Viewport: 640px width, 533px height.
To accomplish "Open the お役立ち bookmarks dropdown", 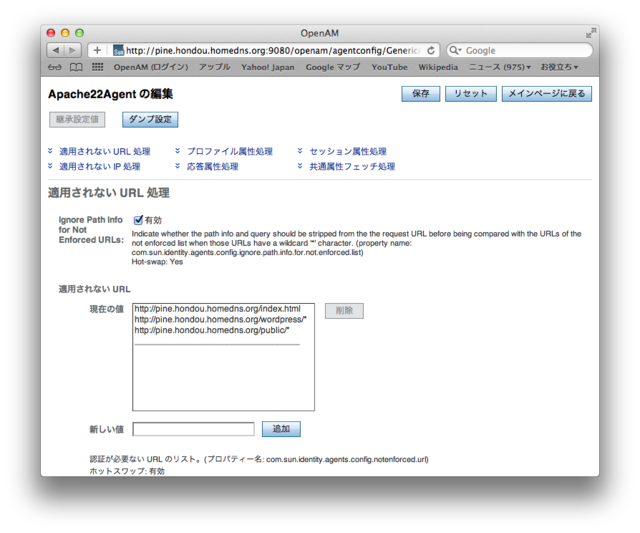I will [559, 67].
